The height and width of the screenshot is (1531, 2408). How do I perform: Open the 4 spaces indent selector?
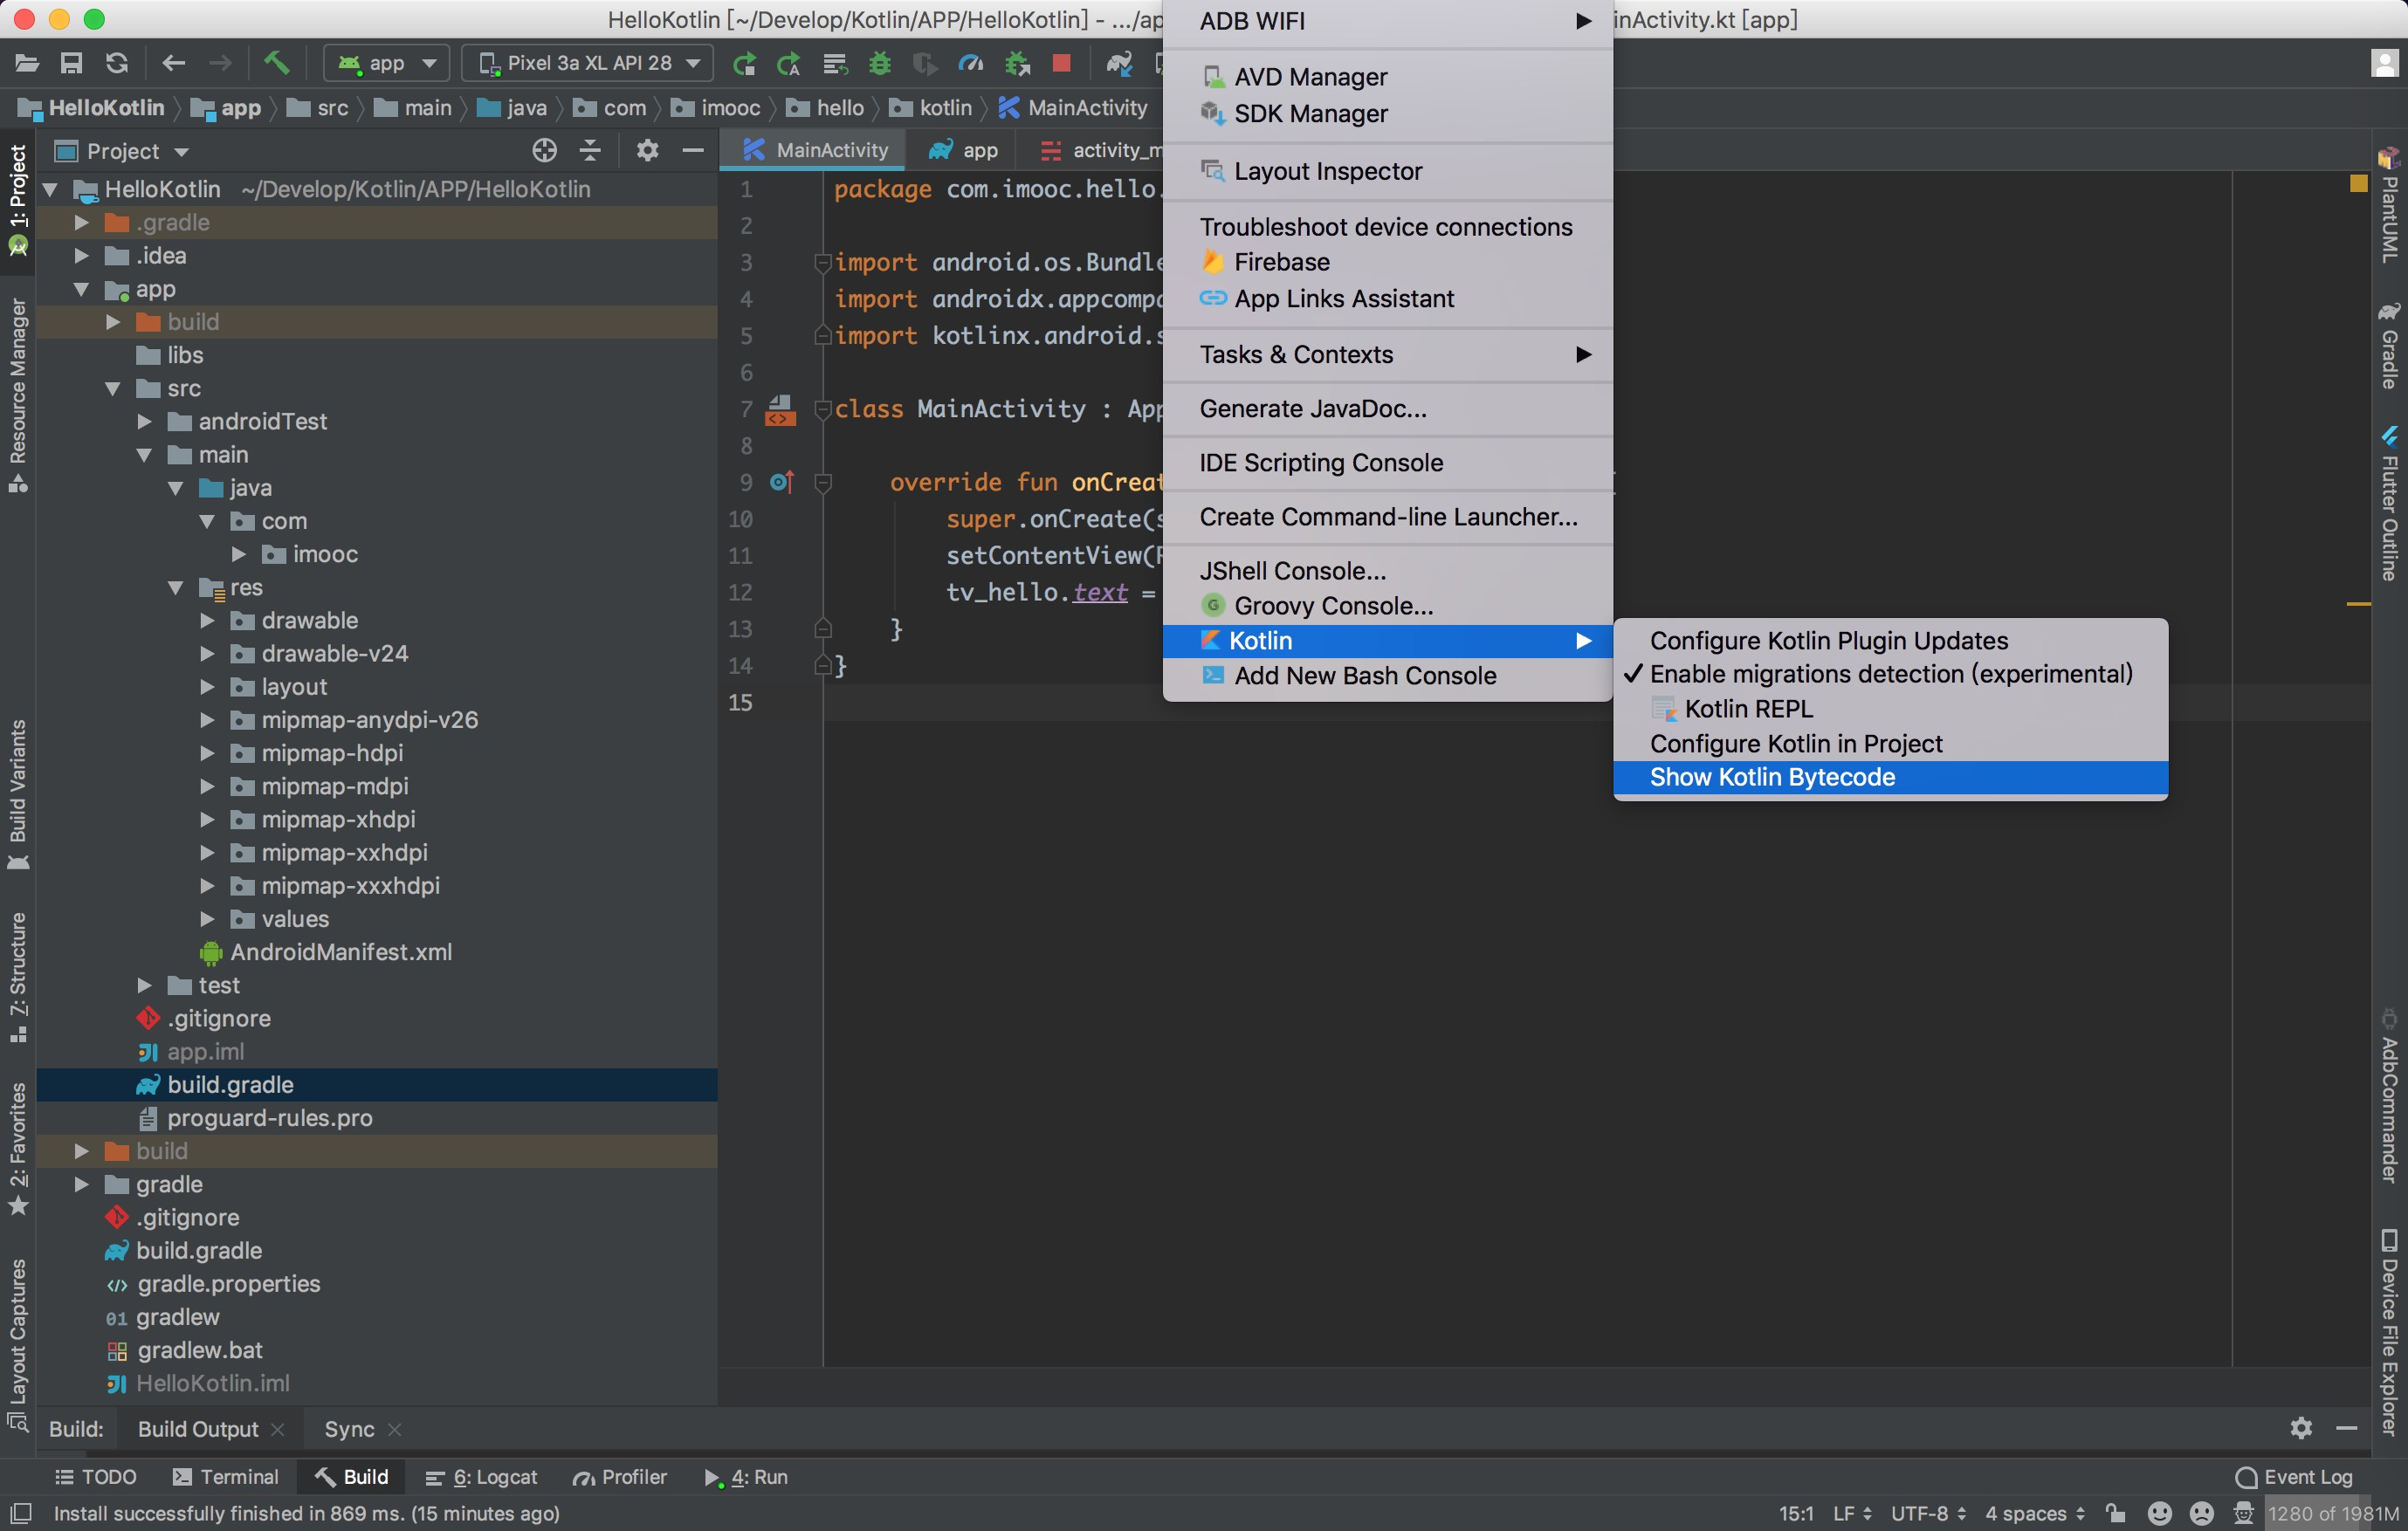(2034, 1513)
